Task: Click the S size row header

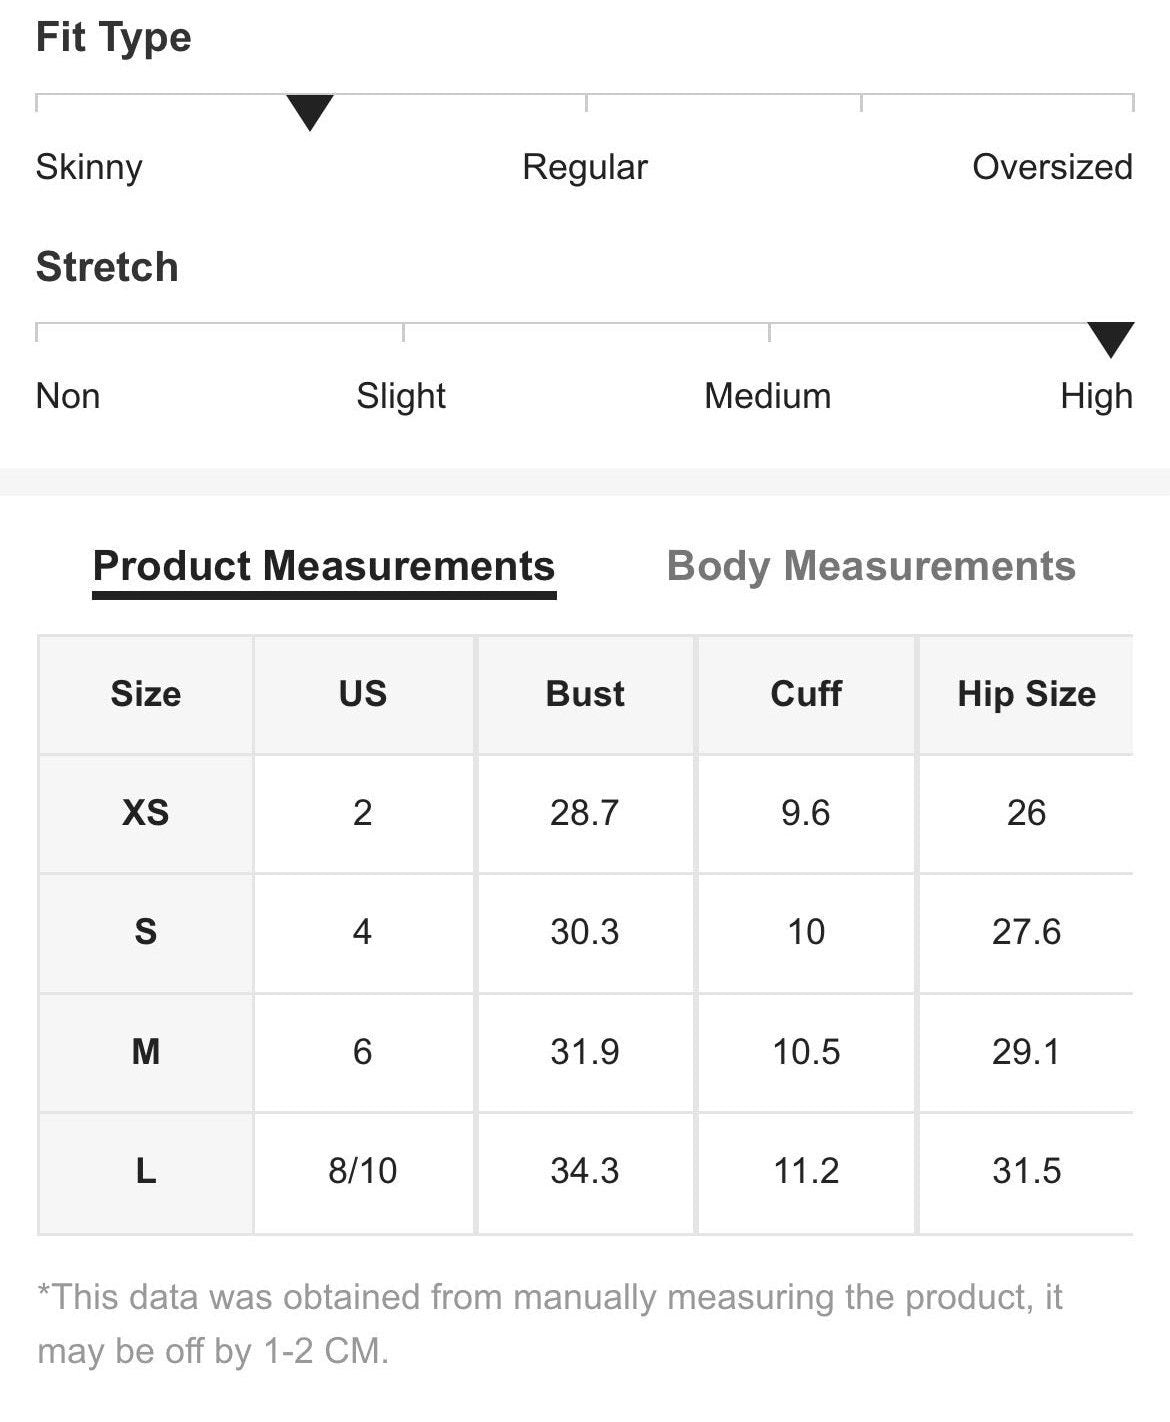Action: (146, 932)
